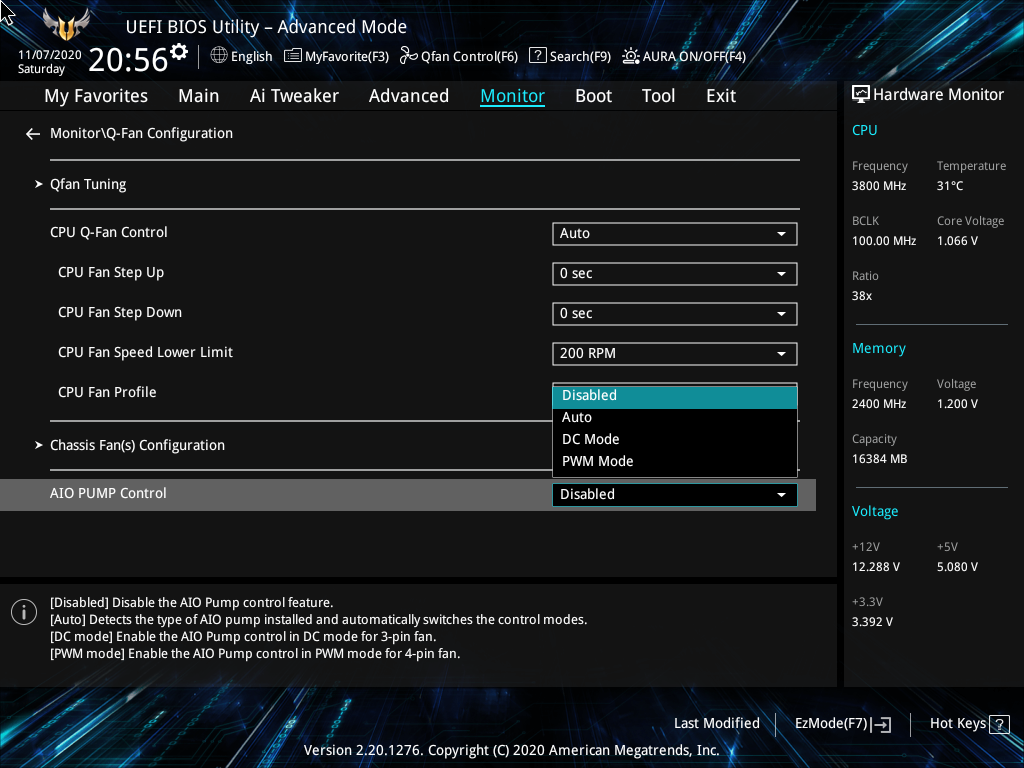Switch to Main tab
This screenshot has height=768, width=1024.
point(199,96)
